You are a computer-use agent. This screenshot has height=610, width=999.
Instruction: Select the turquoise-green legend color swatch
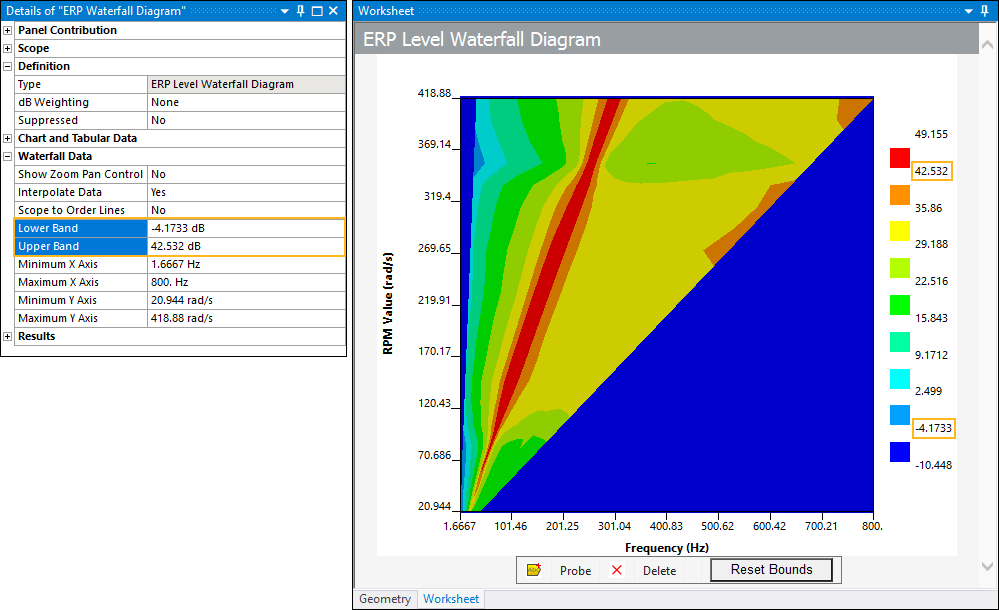click(900, 342)
